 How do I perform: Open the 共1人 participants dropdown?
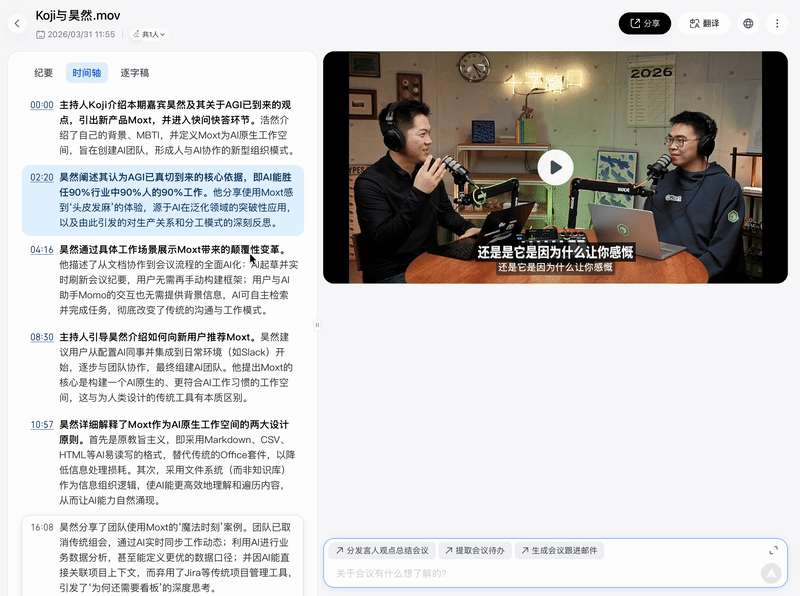pos(149,35)
